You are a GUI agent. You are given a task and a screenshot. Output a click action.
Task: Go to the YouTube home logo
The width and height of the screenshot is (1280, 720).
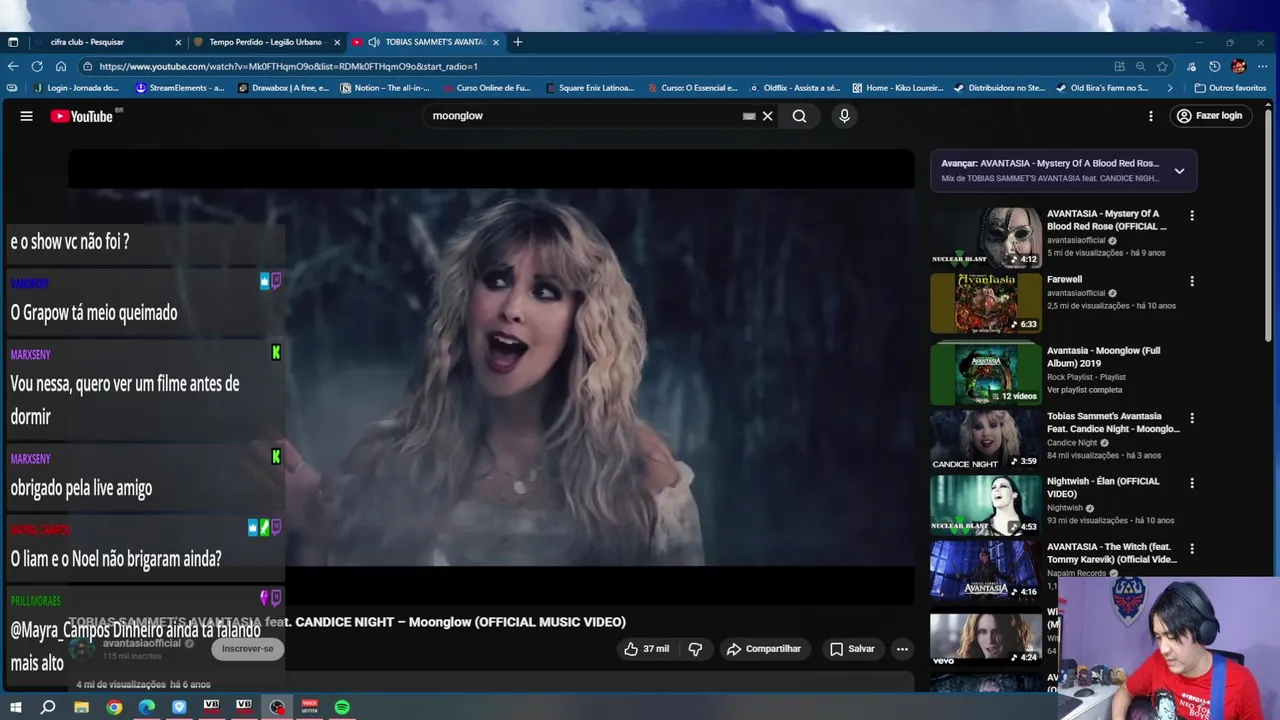[x=82, y=116]
